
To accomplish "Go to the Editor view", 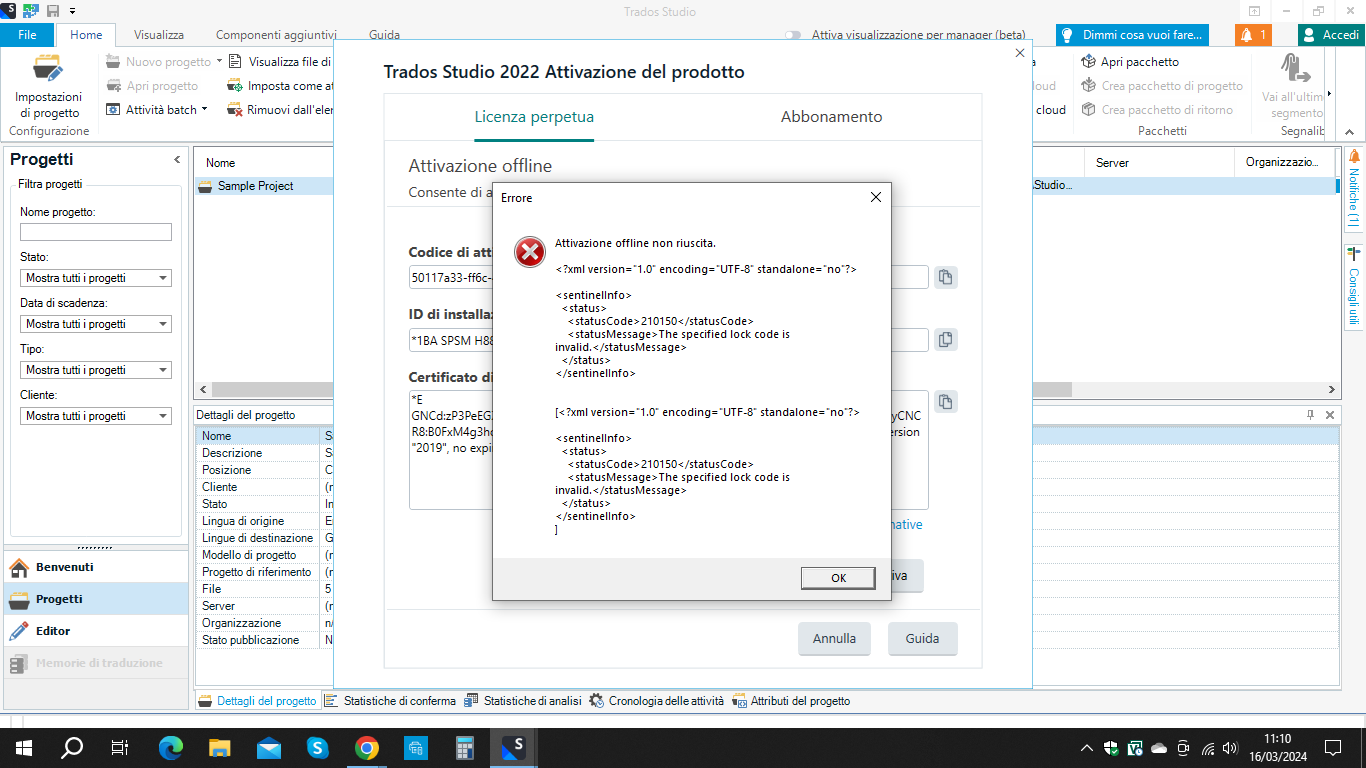I will [94, 631].
